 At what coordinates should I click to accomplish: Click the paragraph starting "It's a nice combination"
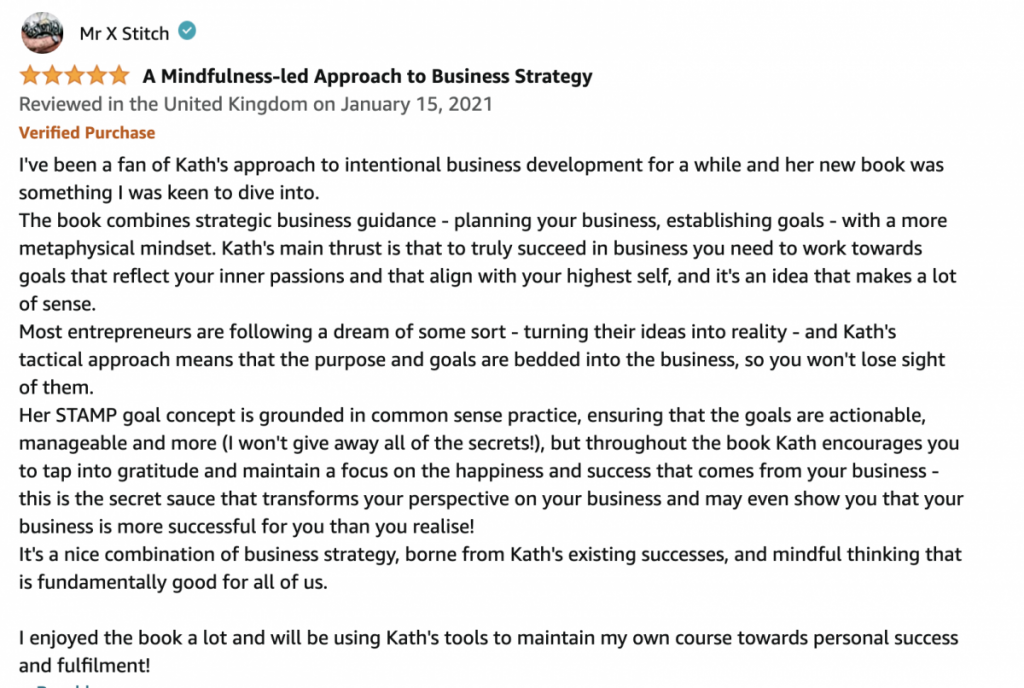(490, 568)
